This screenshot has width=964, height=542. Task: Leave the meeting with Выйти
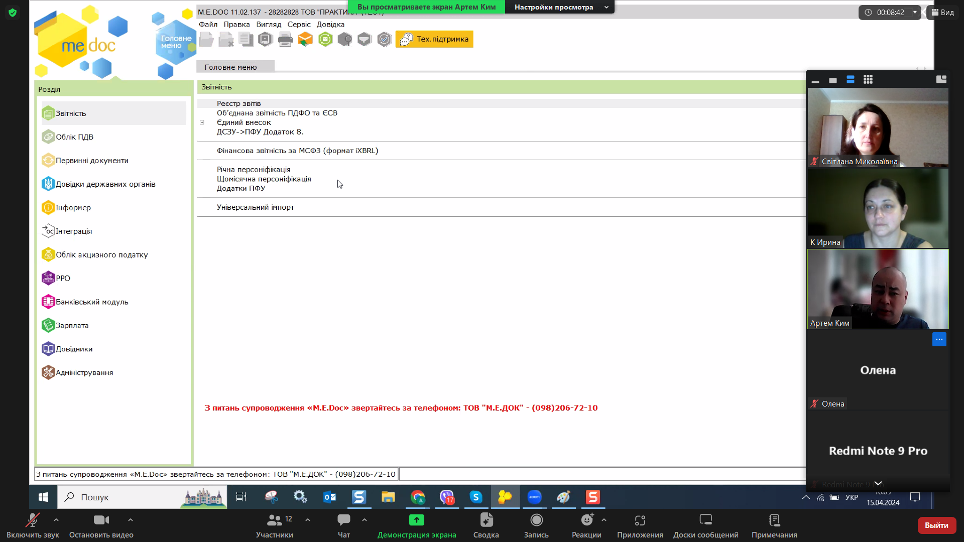[936, 525]
